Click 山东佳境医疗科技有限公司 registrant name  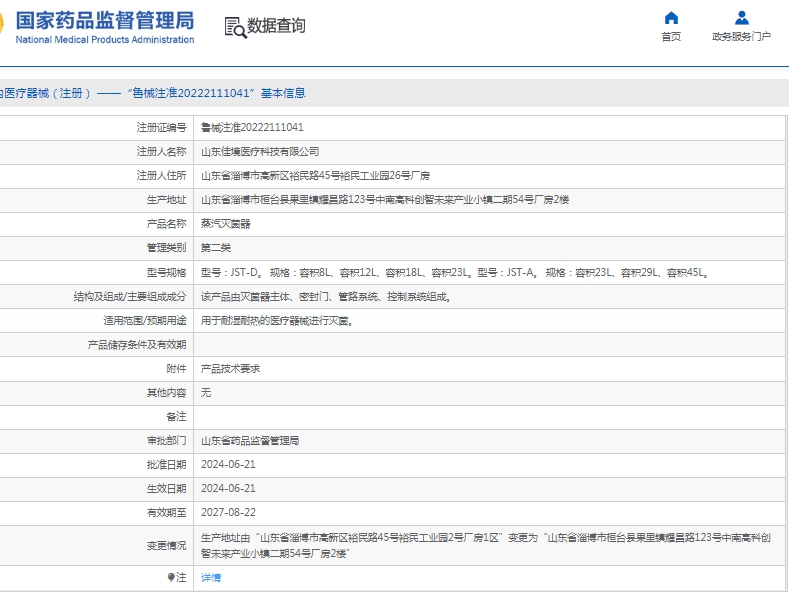[x=260, y=152]
